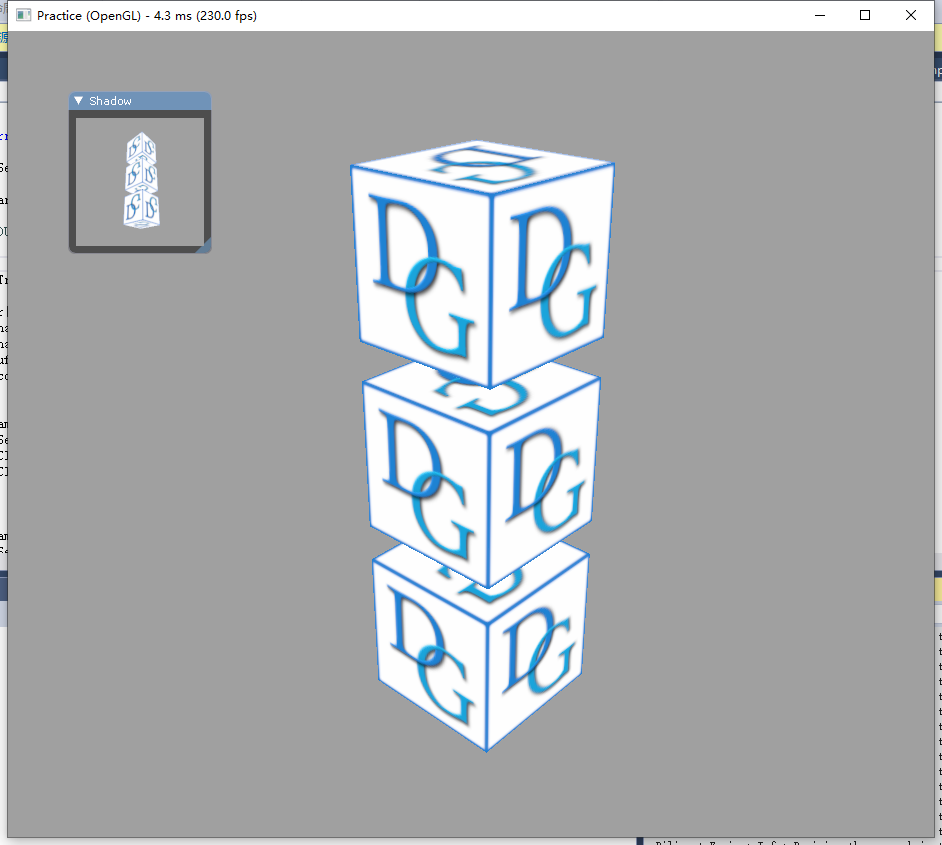Click the background window sliver on right edge
Screen dimensions: 942x845
937,400
